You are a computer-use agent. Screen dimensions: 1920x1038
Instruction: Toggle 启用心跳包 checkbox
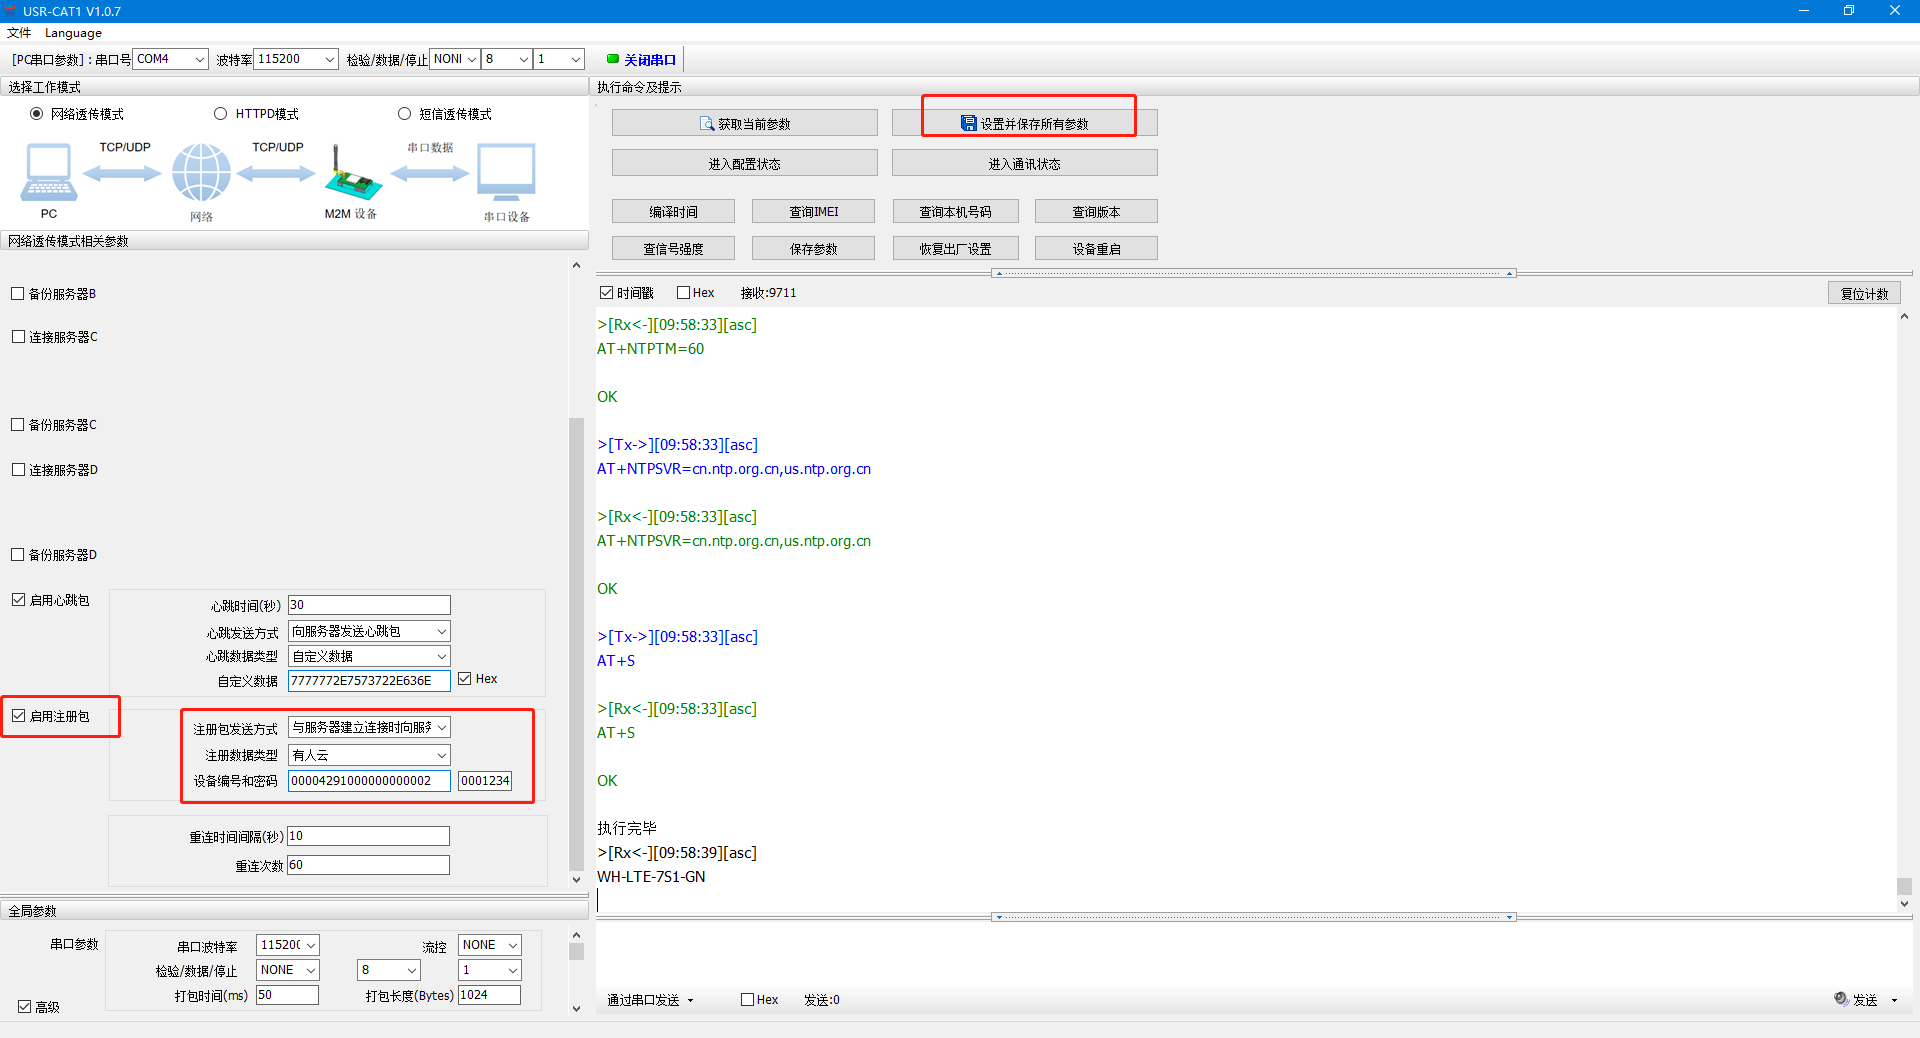click(x=18, y=599)
